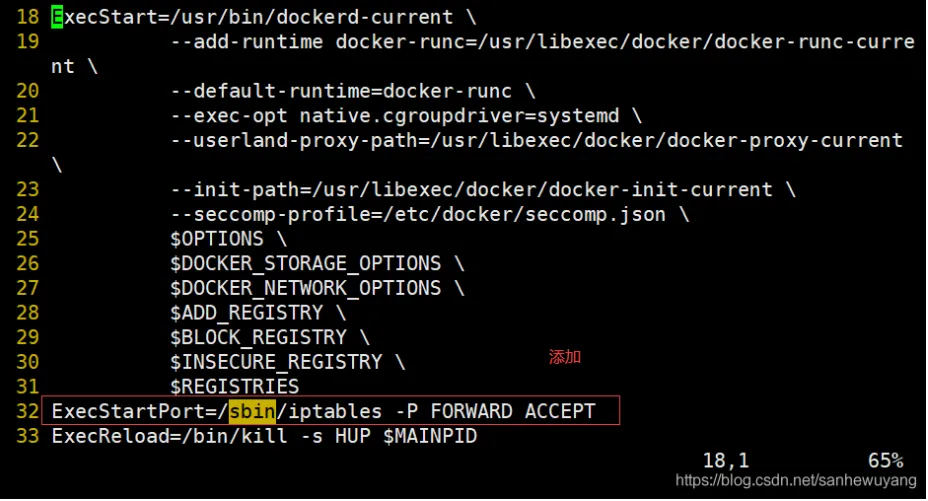Click the $DOCKER_STORAGE_OPTIONS variable
This screenshot has height=501, width=928.
coord(305,263)
